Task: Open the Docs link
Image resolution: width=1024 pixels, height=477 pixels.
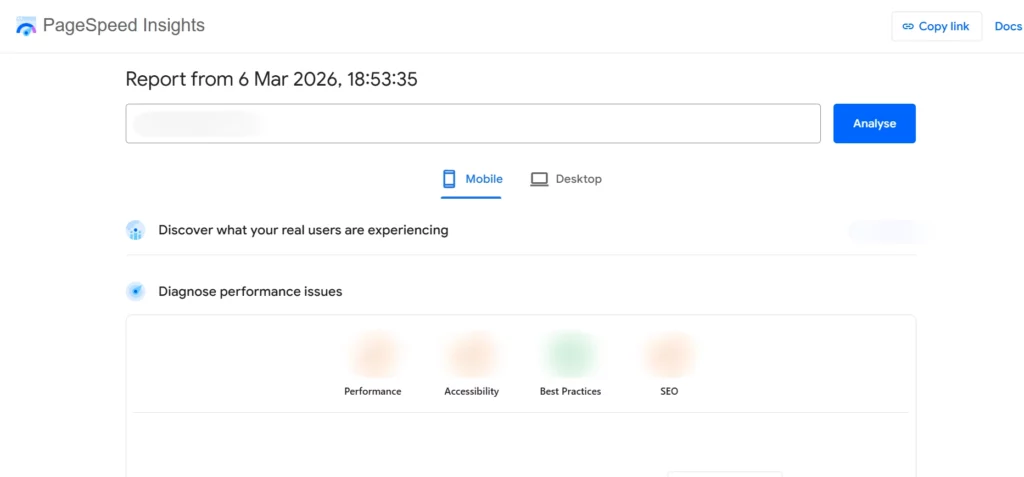Action: 1007,27
